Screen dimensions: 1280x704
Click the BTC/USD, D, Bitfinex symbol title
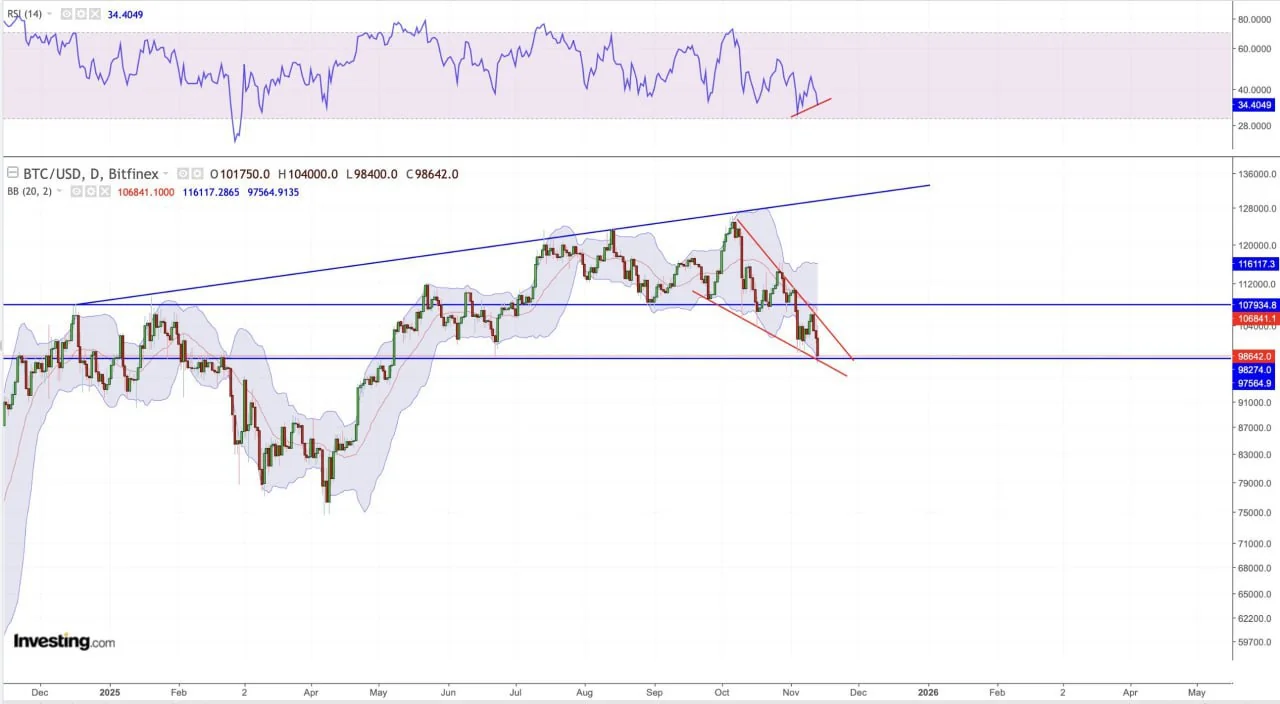pyautogui.click(x=90, y=174)
